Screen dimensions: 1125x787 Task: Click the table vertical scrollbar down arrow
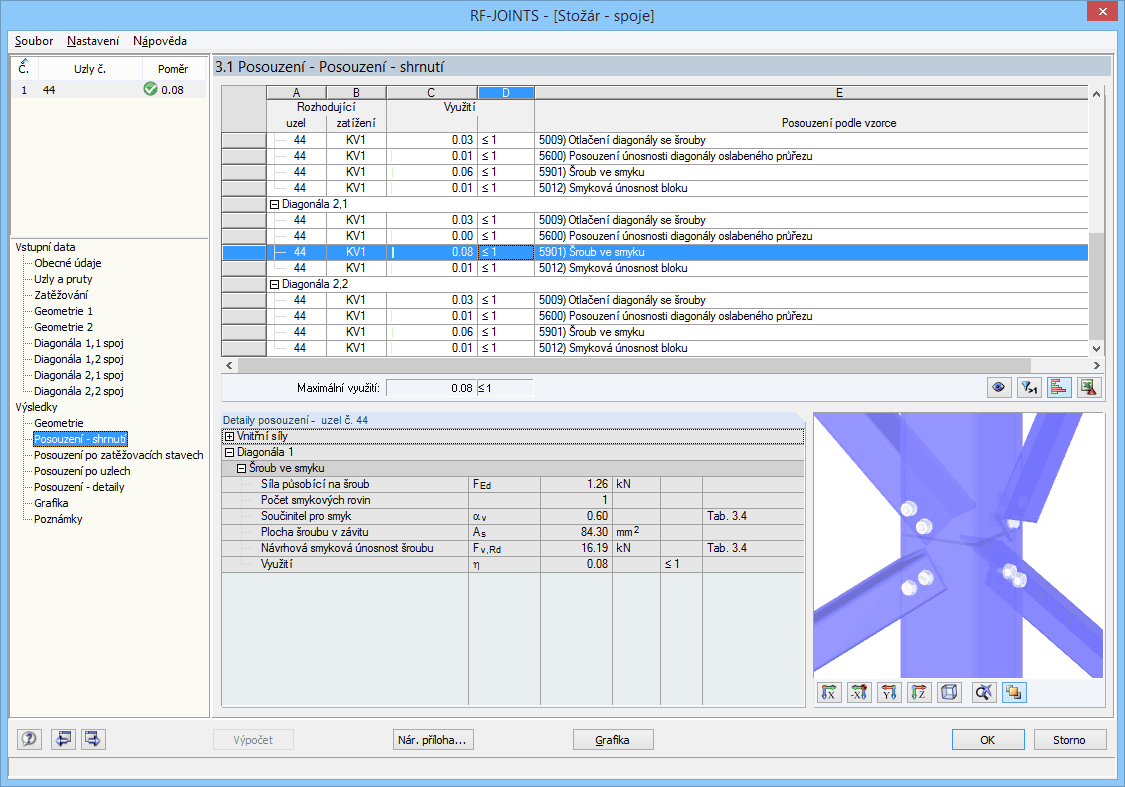(x=1096, y=349)
